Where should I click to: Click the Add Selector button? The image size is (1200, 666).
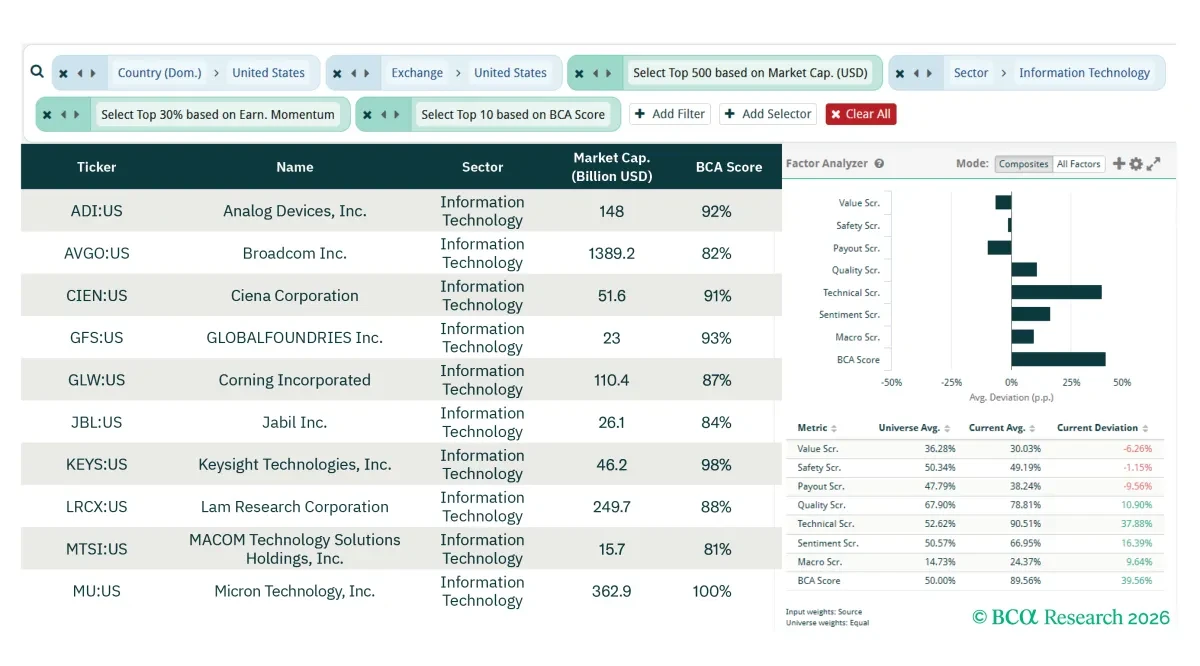tap(768, 114)
